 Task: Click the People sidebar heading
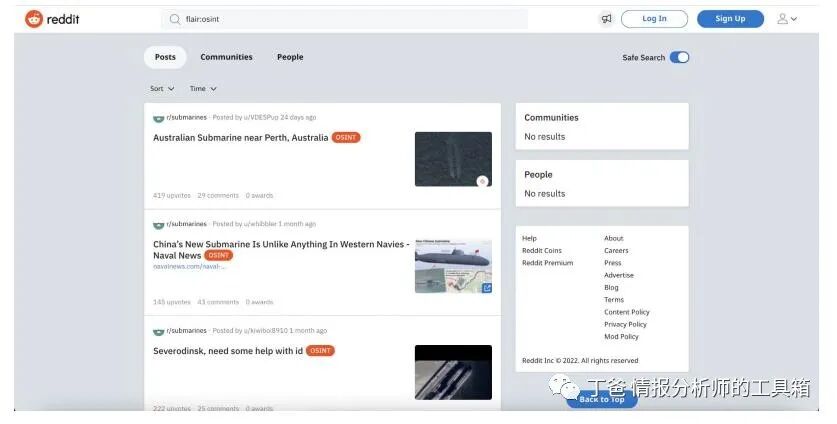click(x=538, y=175)
